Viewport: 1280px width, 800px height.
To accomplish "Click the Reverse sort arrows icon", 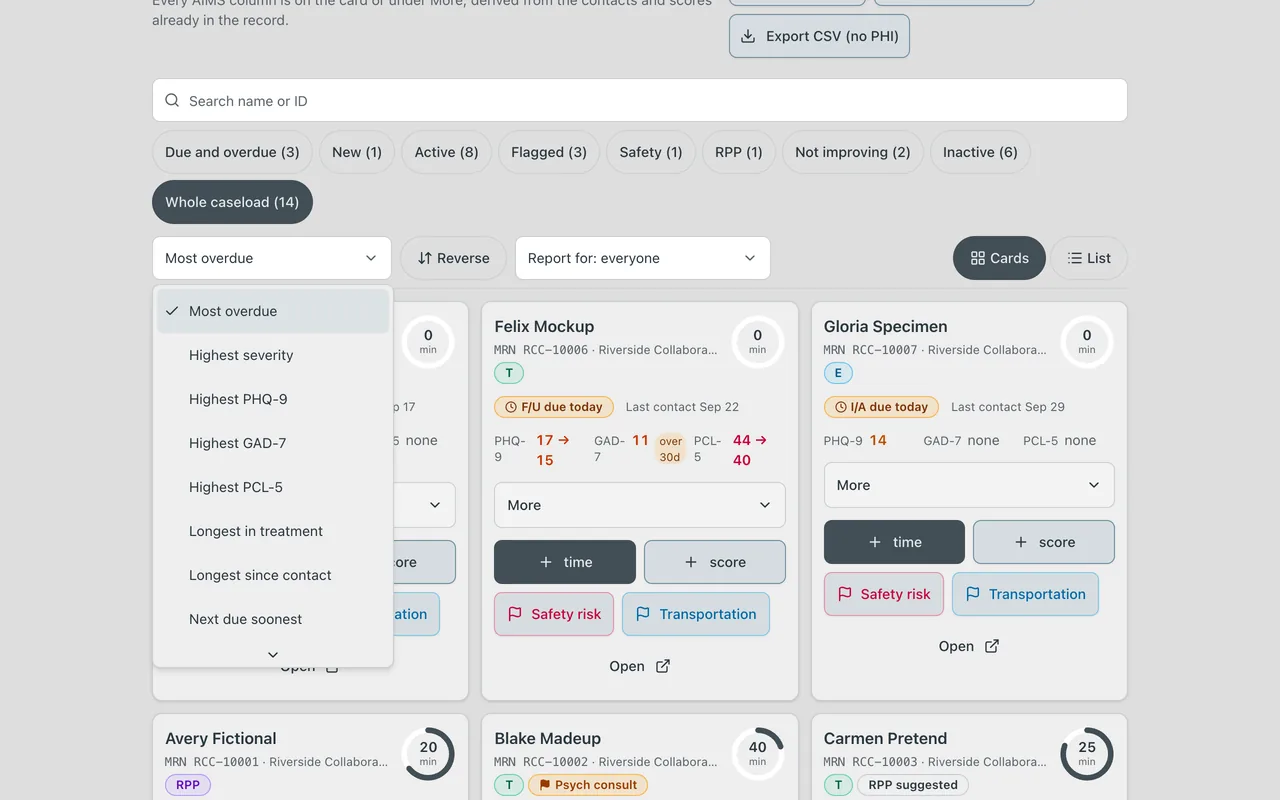I will [425, 258].
